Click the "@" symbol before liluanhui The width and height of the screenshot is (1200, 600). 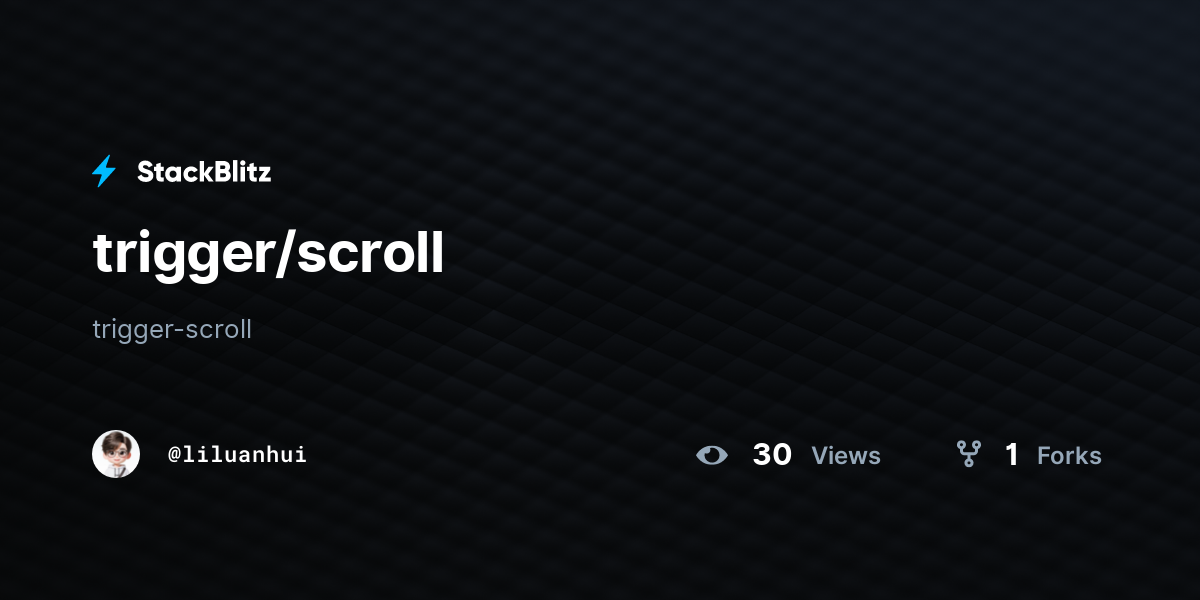[x=174, y=455]
